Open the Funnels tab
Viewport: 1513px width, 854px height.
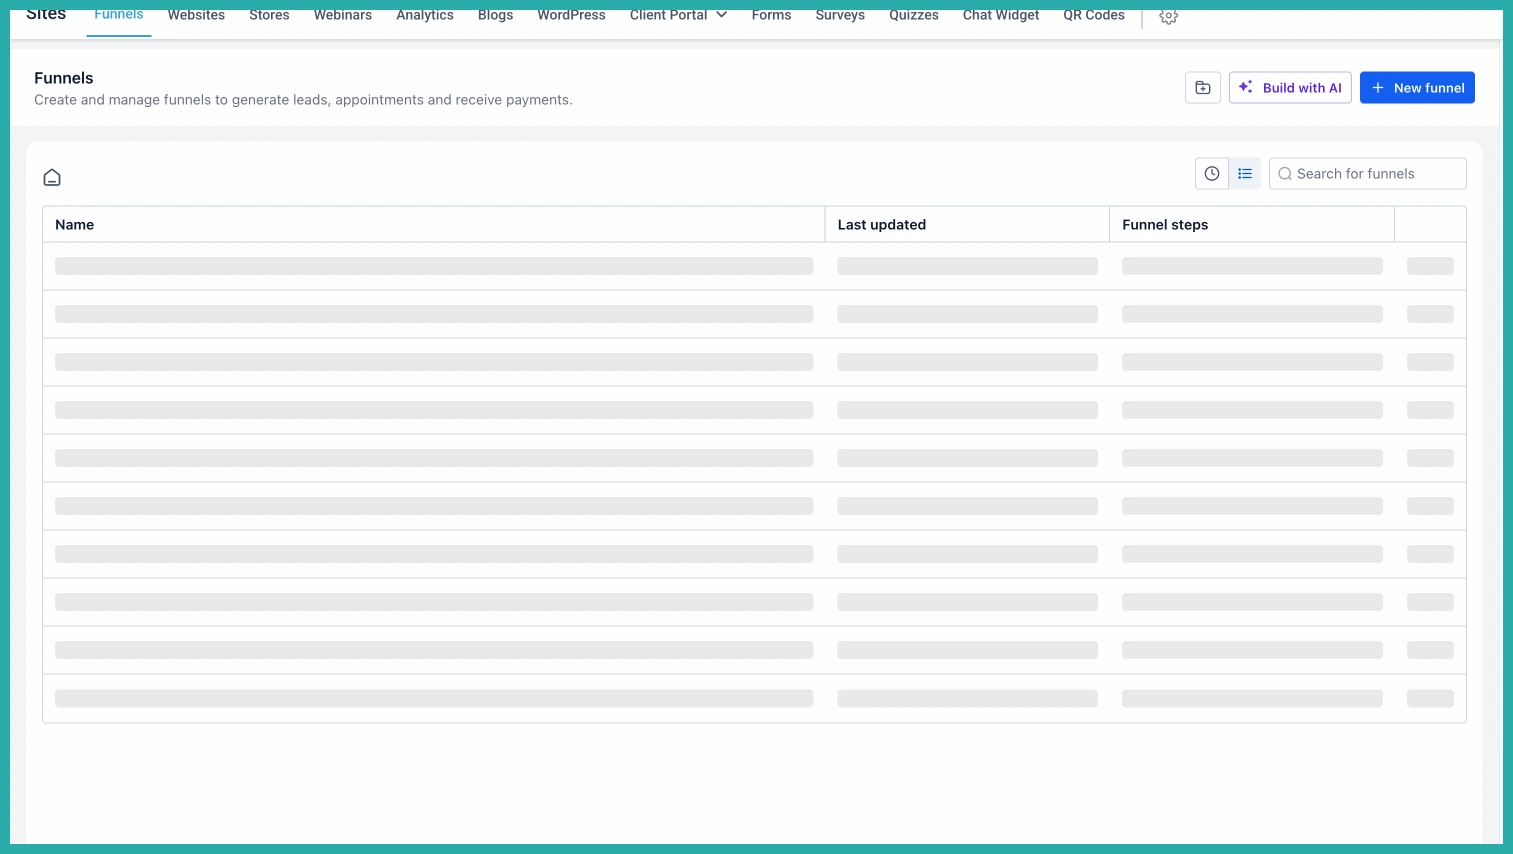[x=119, y=15]
